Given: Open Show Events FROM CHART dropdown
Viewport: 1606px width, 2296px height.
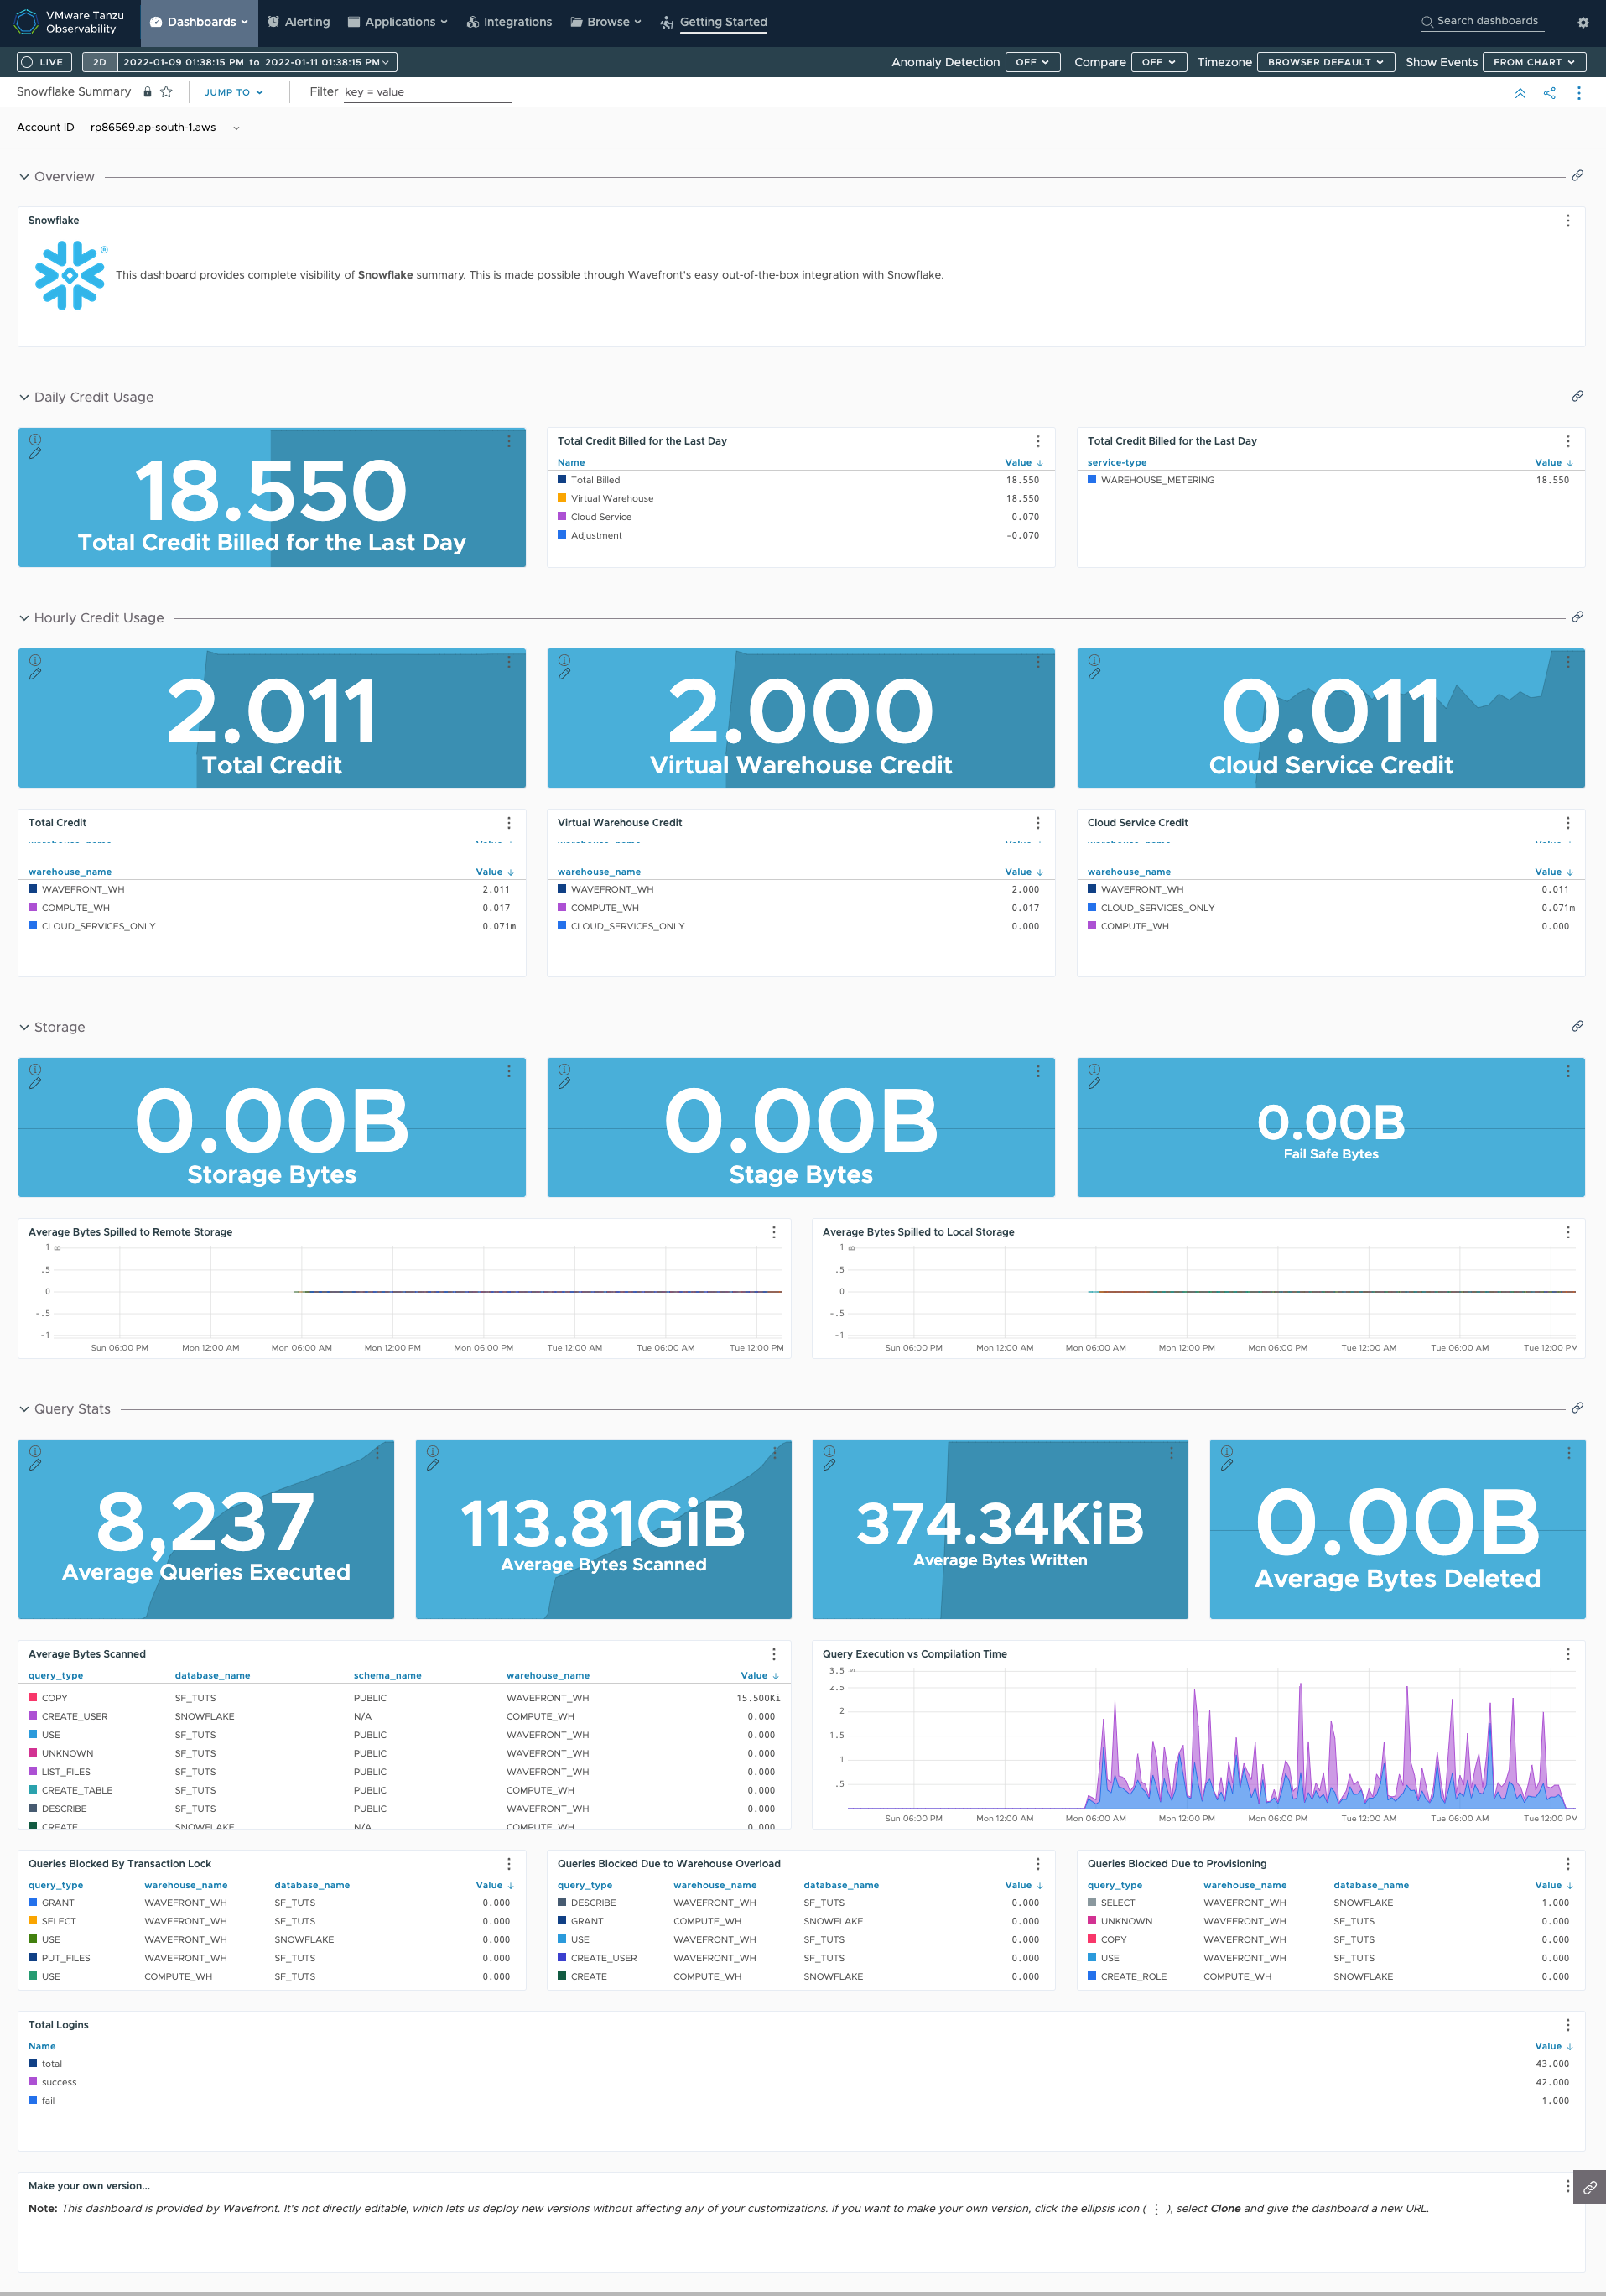Looking at the screenshot, I should pos(1533,62).
